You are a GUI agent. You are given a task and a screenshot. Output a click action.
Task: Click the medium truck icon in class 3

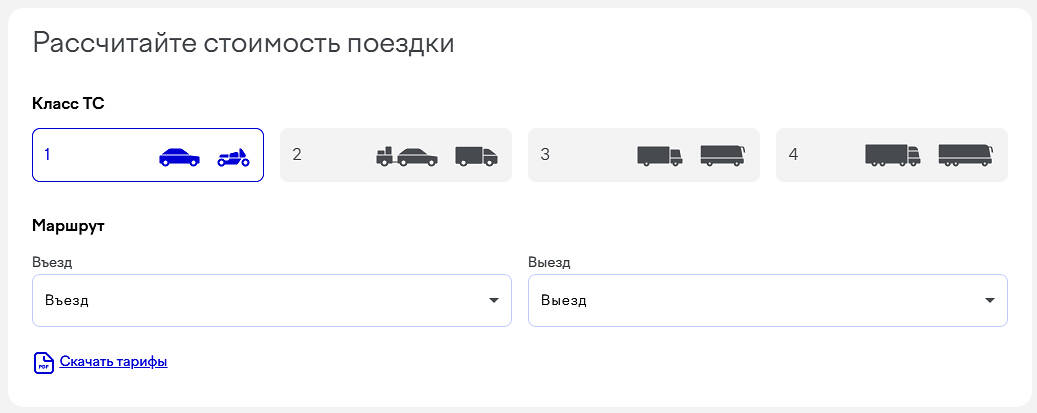point(659,156)
